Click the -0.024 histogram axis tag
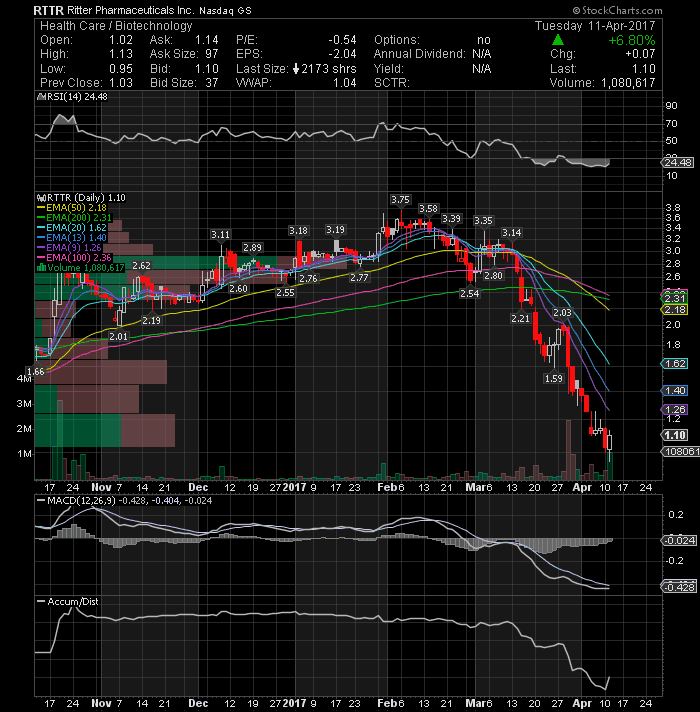Screen dimensions: 700x712 (x=679, y=540)
